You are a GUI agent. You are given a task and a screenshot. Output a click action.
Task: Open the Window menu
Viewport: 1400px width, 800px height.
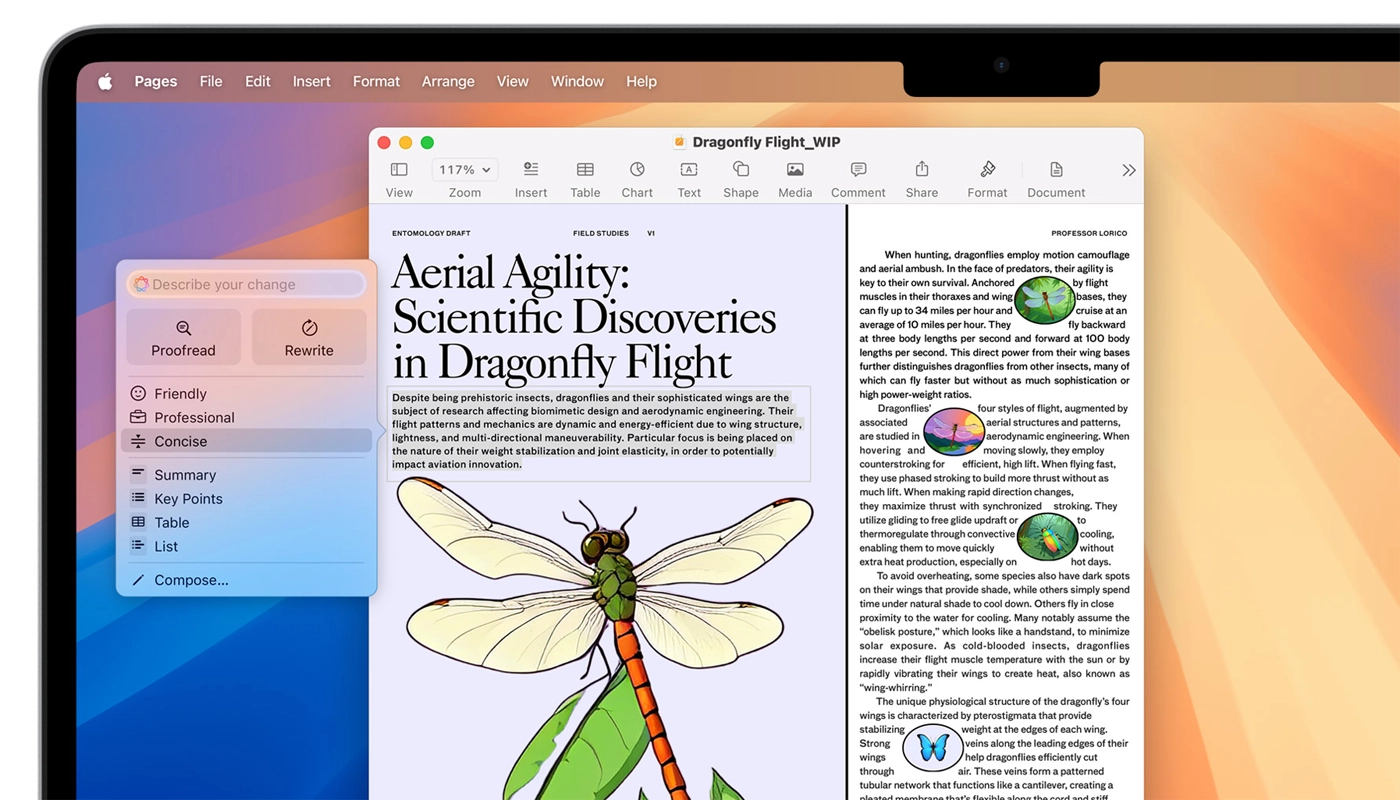tap(577, 82)
